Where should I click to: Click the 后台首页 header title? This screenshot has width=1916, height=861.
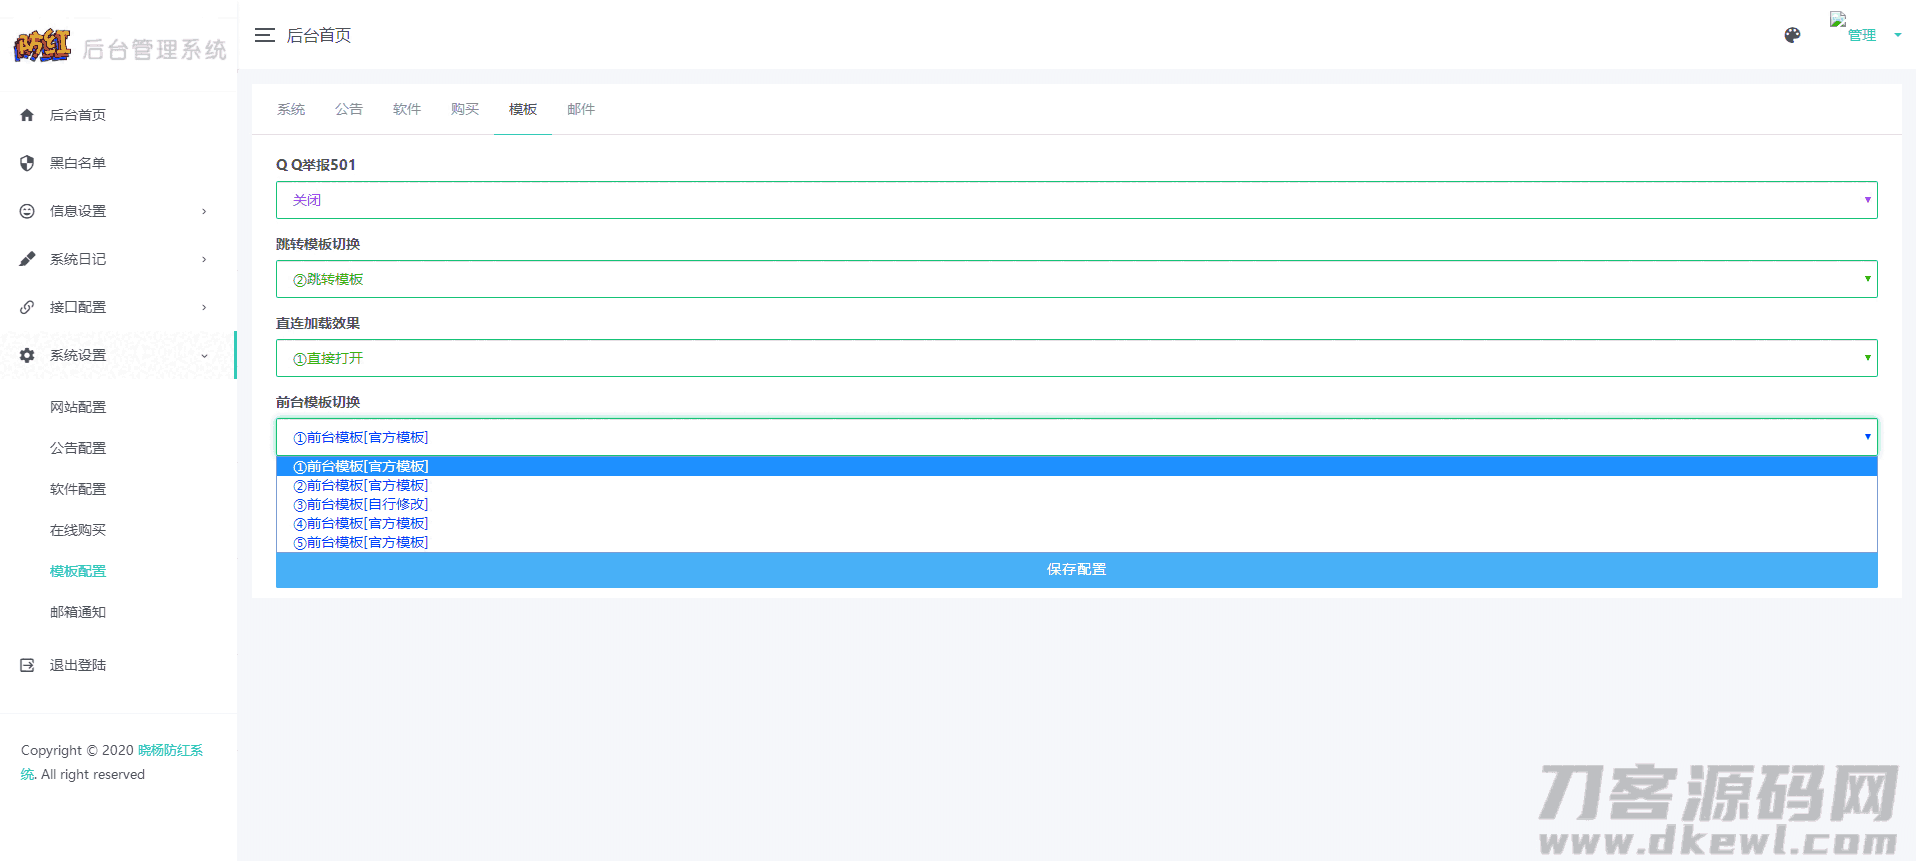[319, 35]
